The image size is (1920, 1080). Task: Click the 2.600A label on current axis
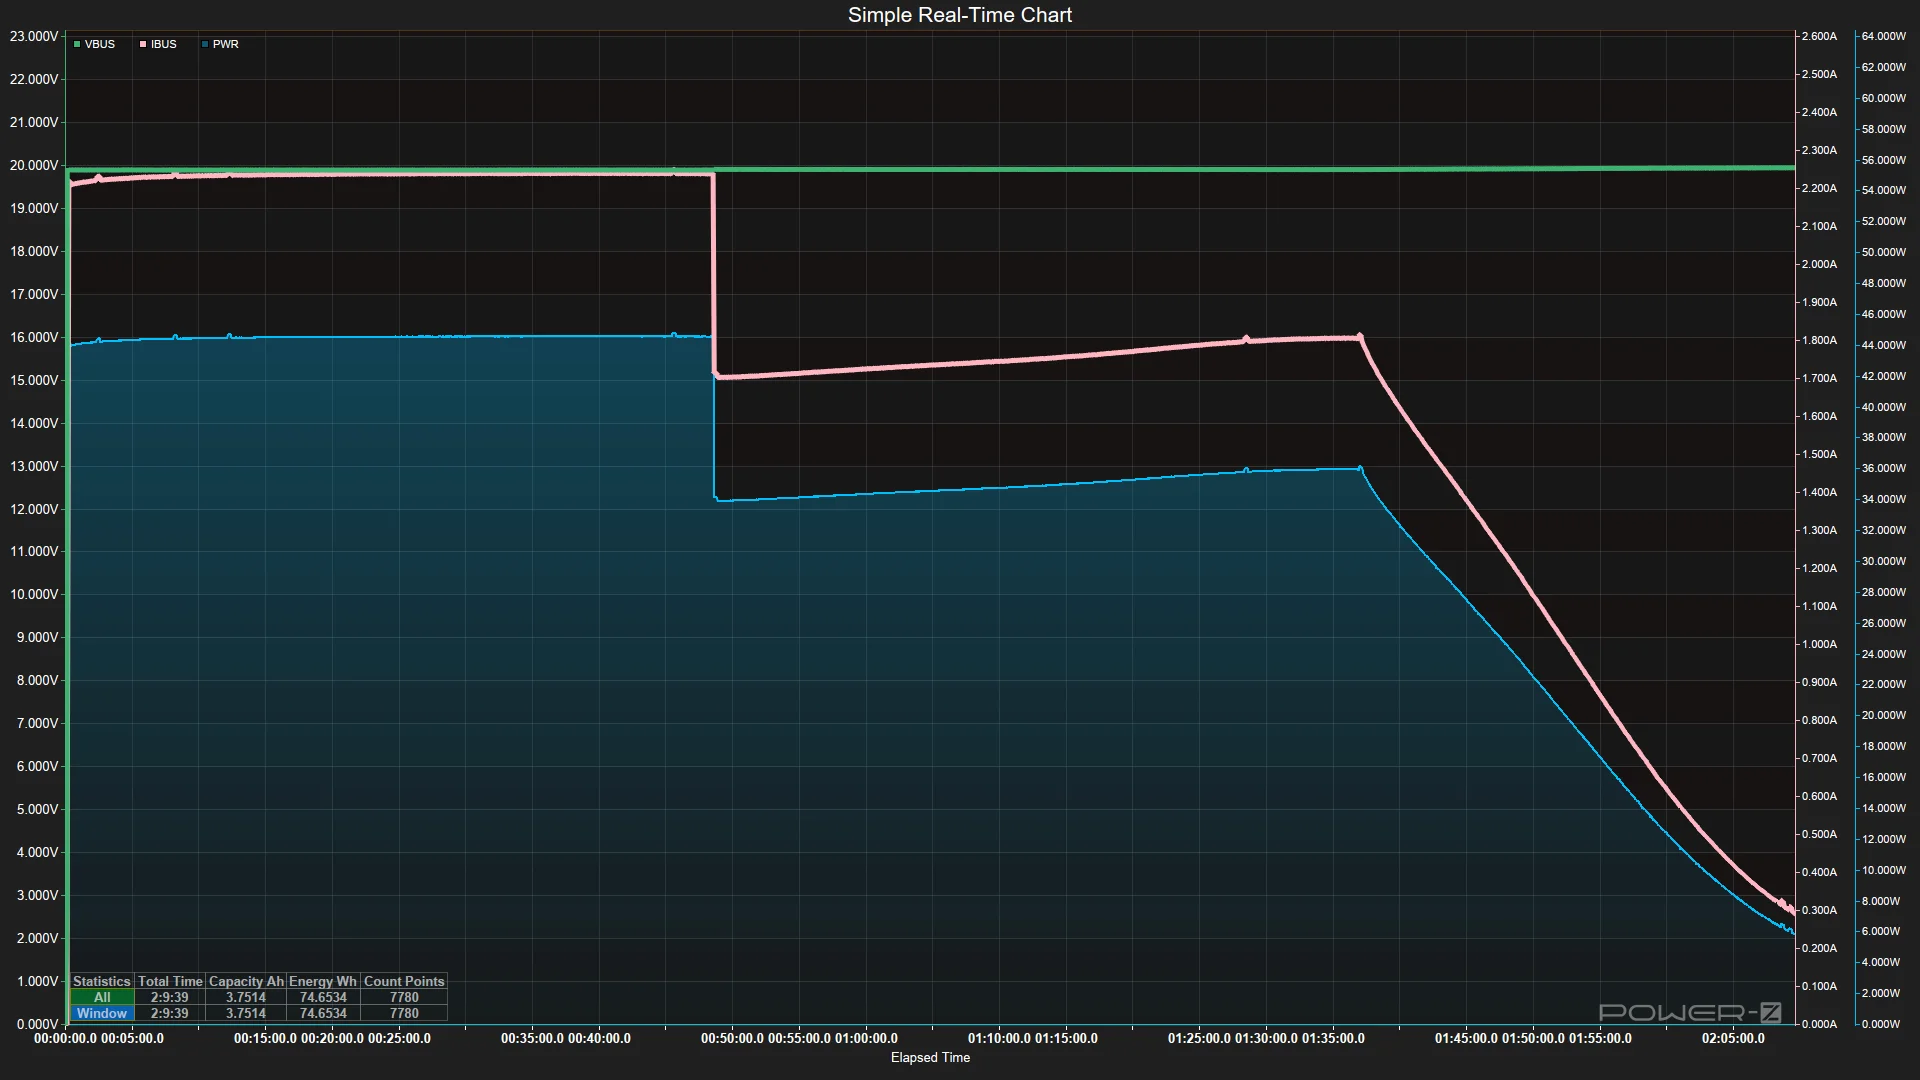pyautogui.click(x=1819, y=36)
